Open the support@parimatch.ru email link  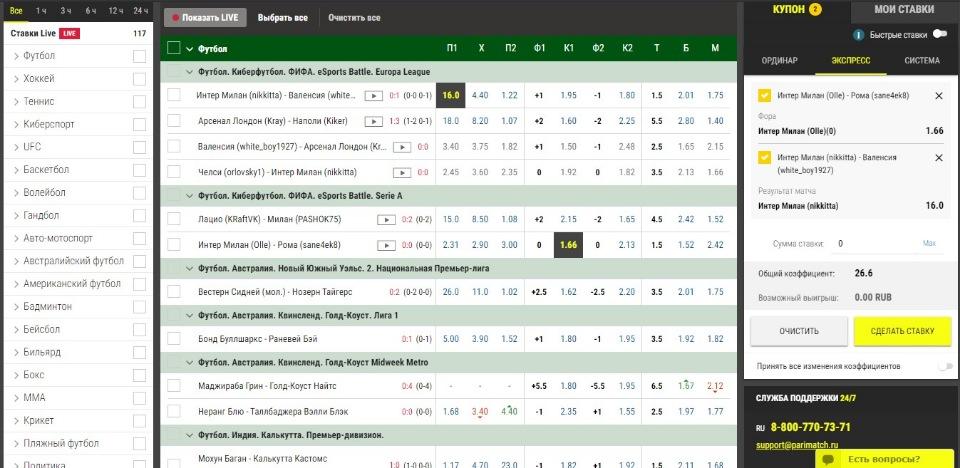[x=797, y=445]
